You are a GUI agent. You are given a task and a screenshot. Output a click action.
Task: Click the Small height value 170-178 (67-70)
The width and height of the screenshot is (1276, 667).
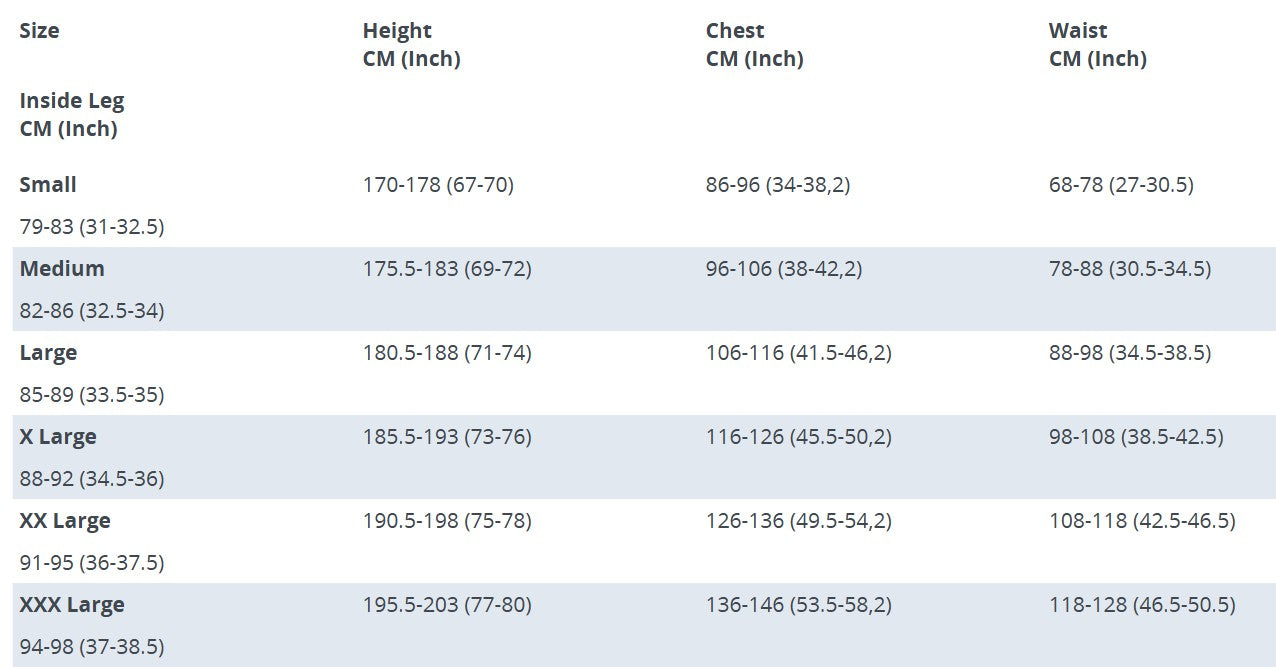point(438,185)
